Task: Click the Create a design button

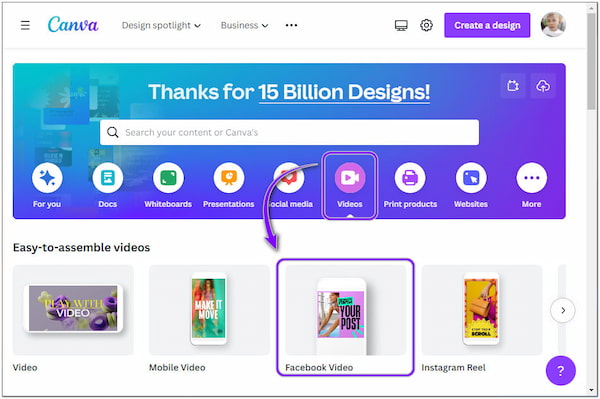Action: [x=487, y=25]
